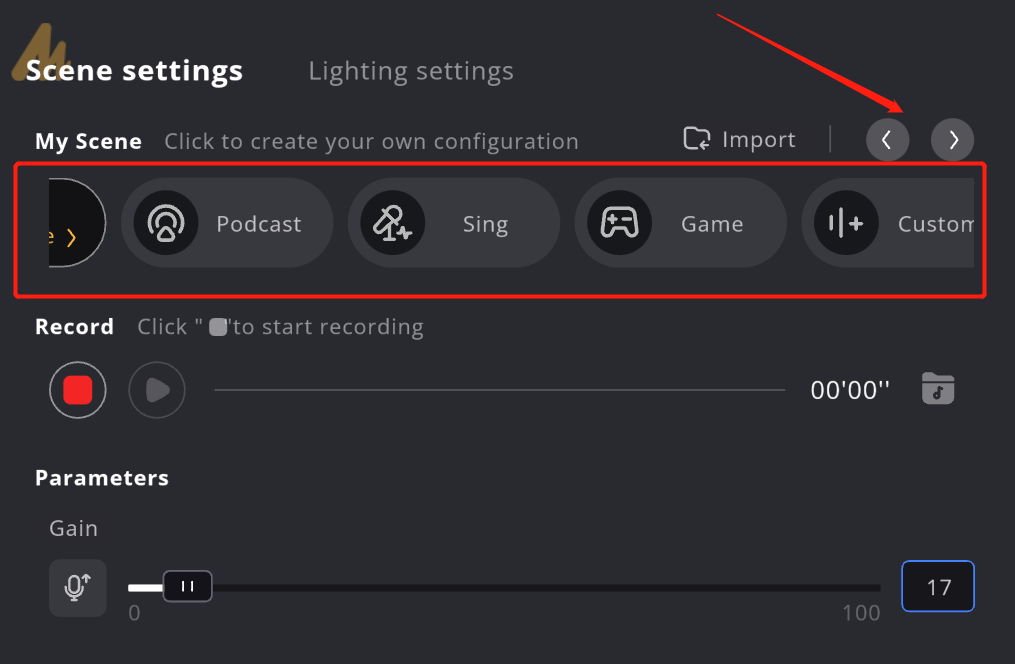Open the recordings music folder icon
The image size is (1015, 664).
[938, 388]
